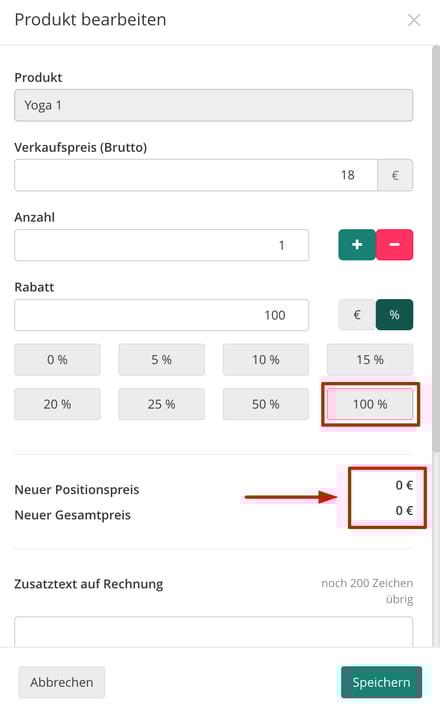Apply 10 % discount preset
Screen dimensions: 440x713
(x=265, y=360)
